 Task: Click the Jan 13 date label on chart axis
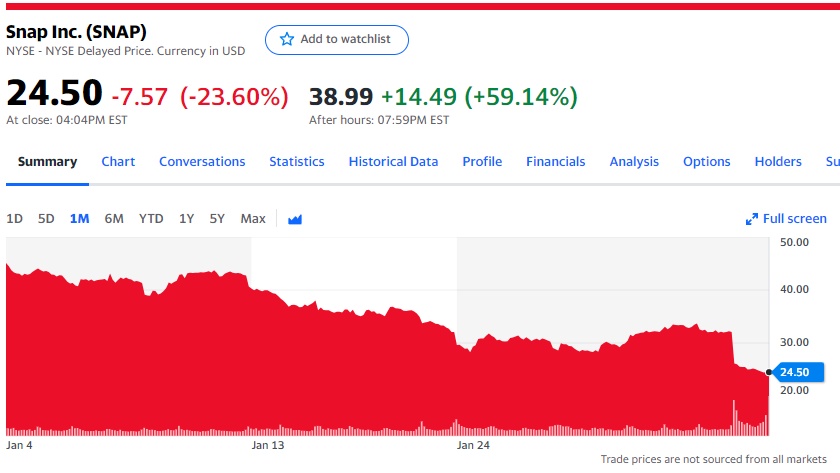click(268, 445)
